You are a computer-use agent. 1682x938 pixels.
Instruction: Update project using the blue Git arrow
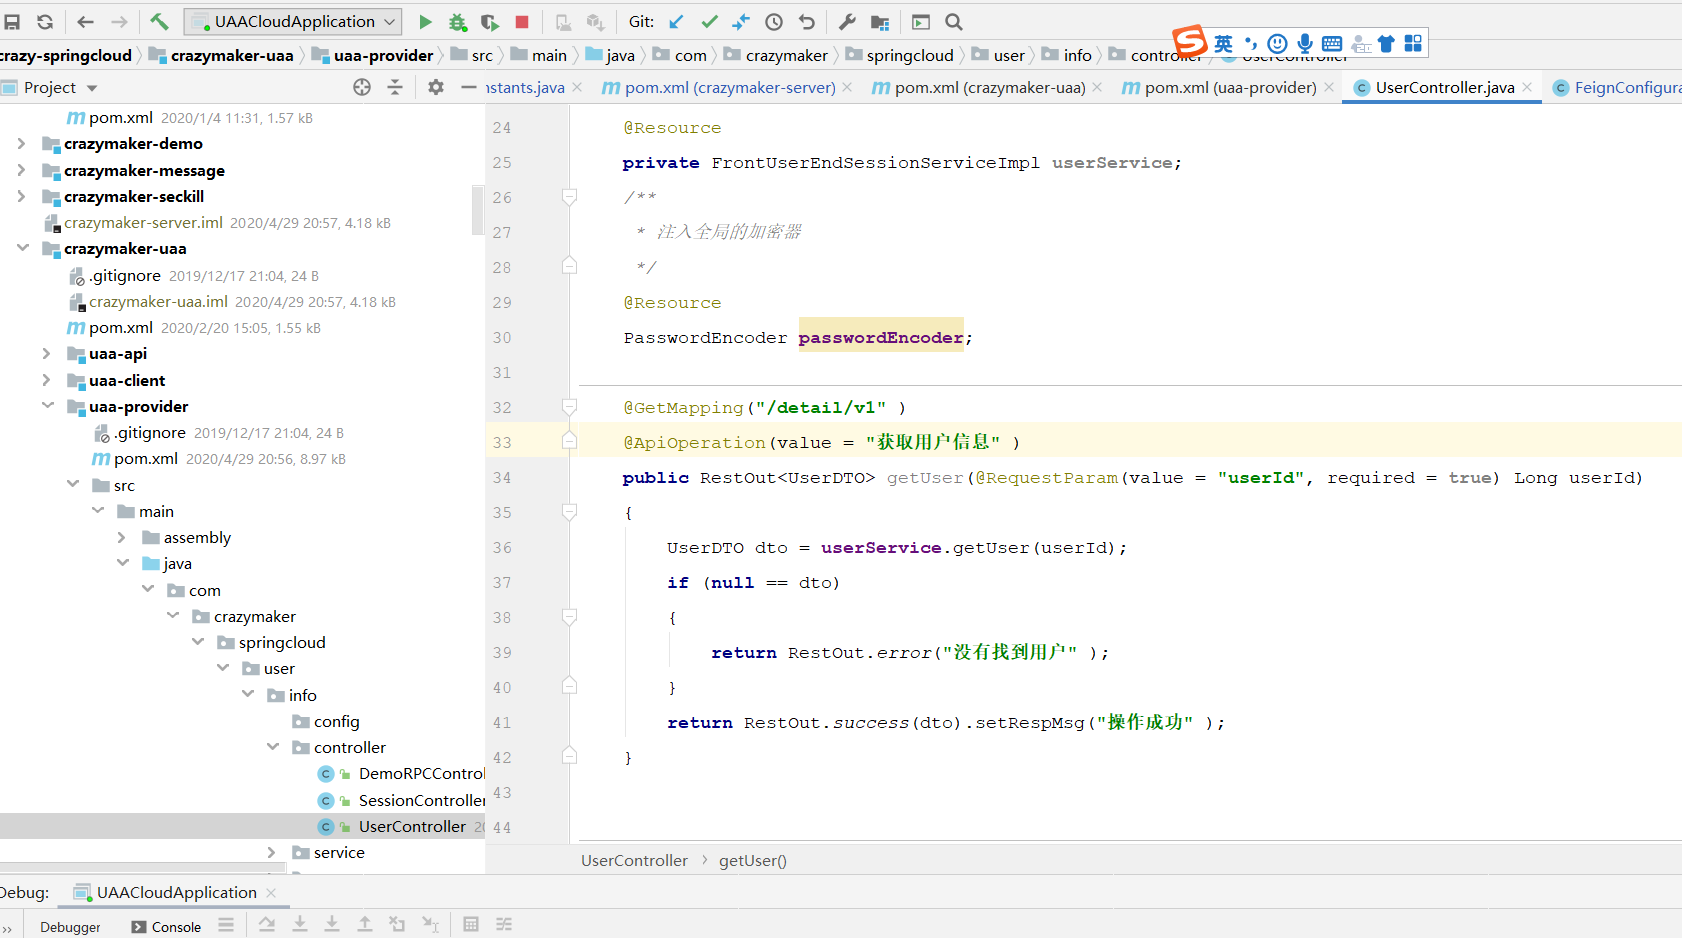pos(677,22)
